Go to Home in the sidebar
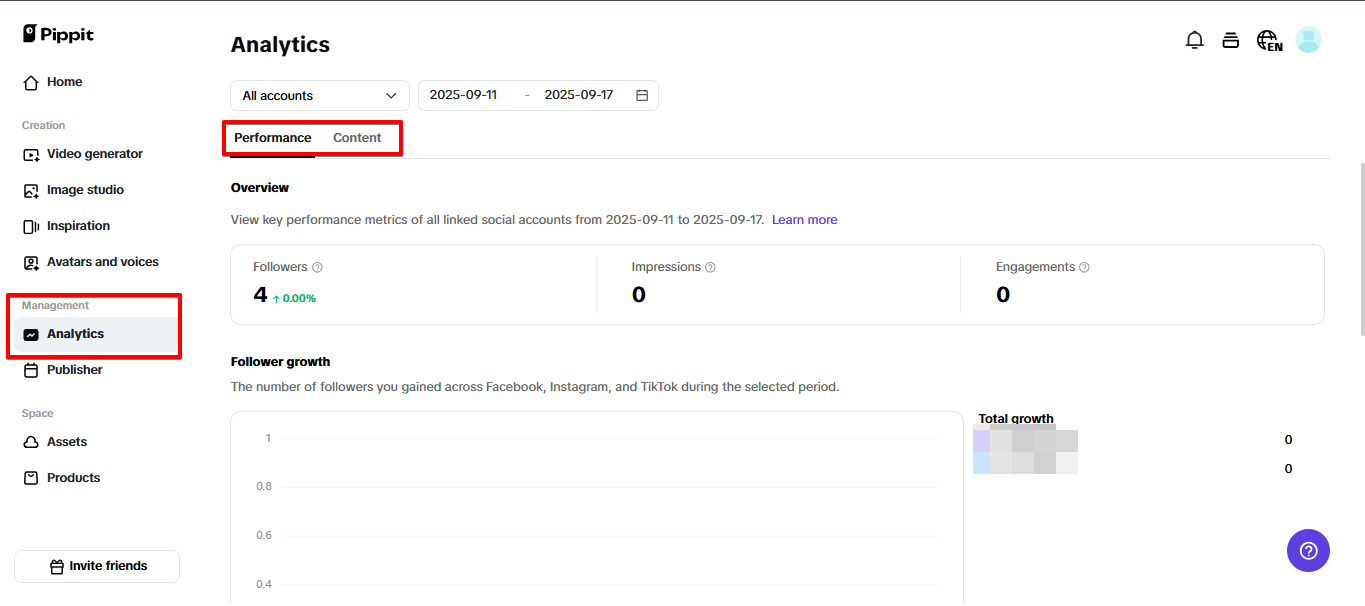 [x=64, y=81]
